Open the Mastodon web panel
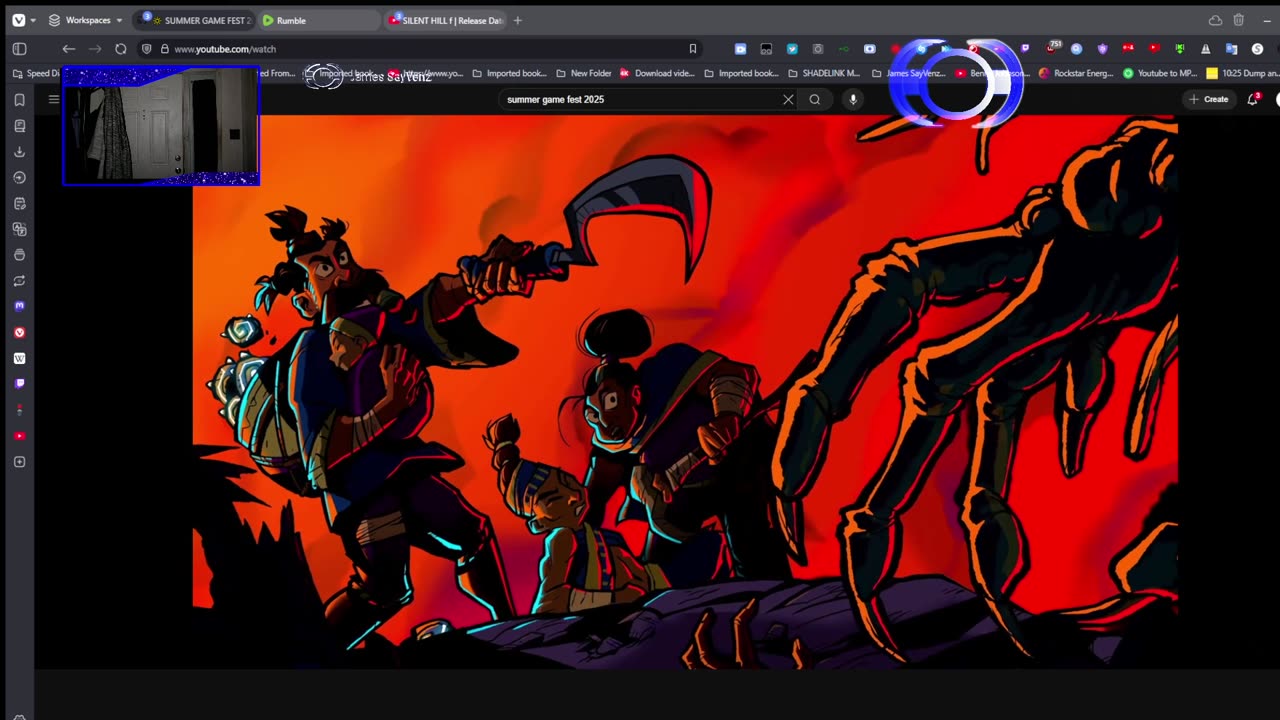 point(19,307)
